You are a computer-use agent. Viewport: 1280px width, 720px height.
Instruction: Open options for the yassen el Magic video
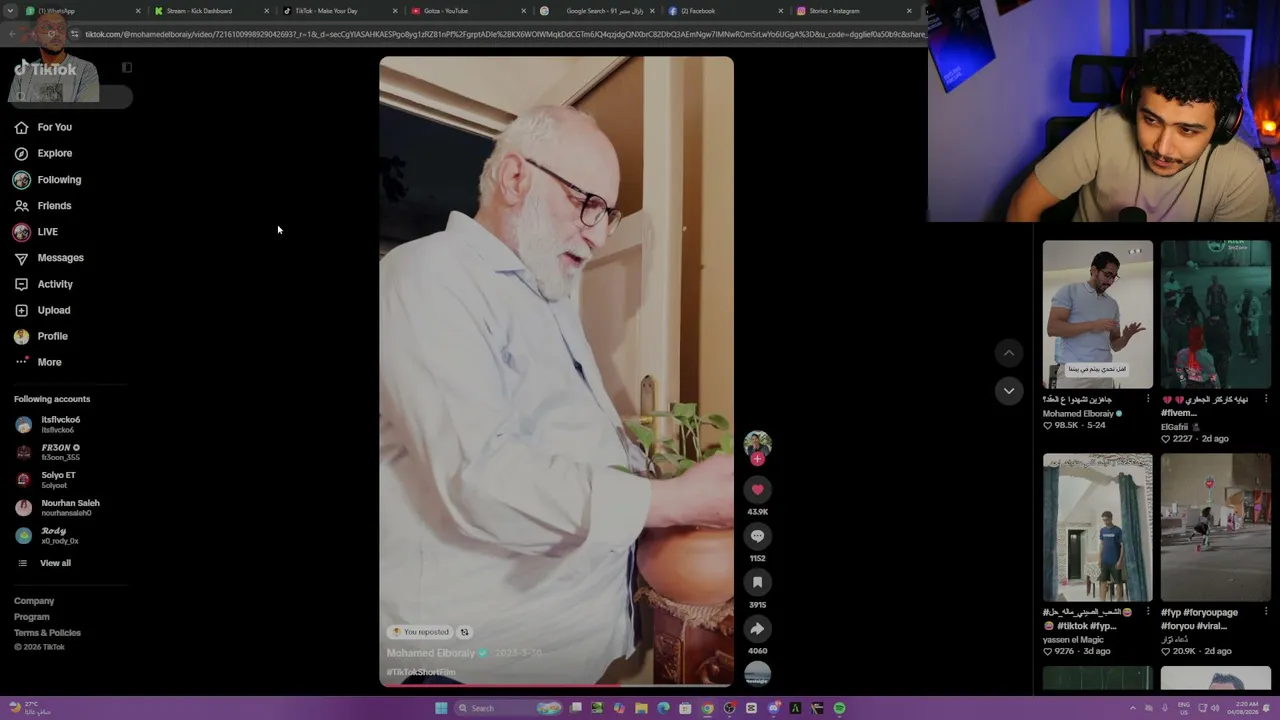1147,612
